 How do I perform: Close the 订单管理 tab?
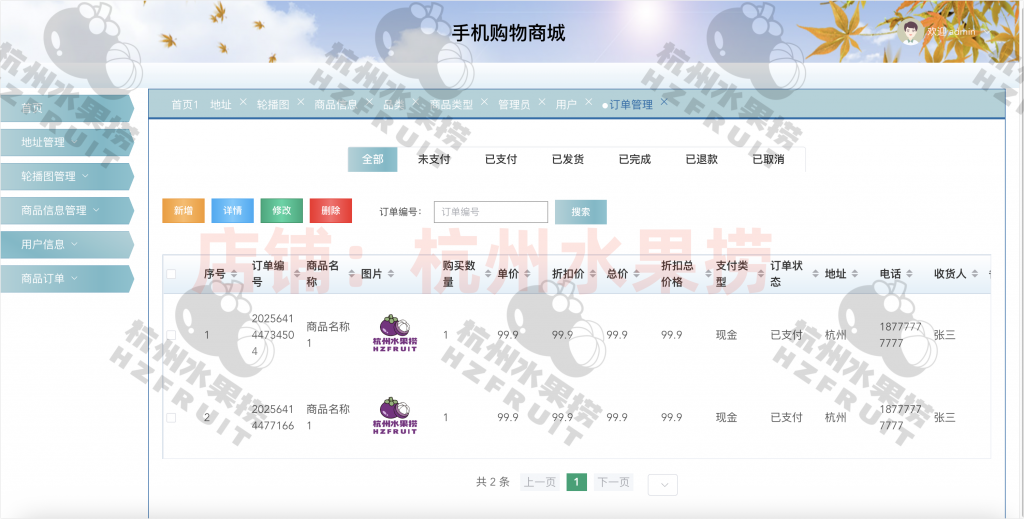(664, 102)
